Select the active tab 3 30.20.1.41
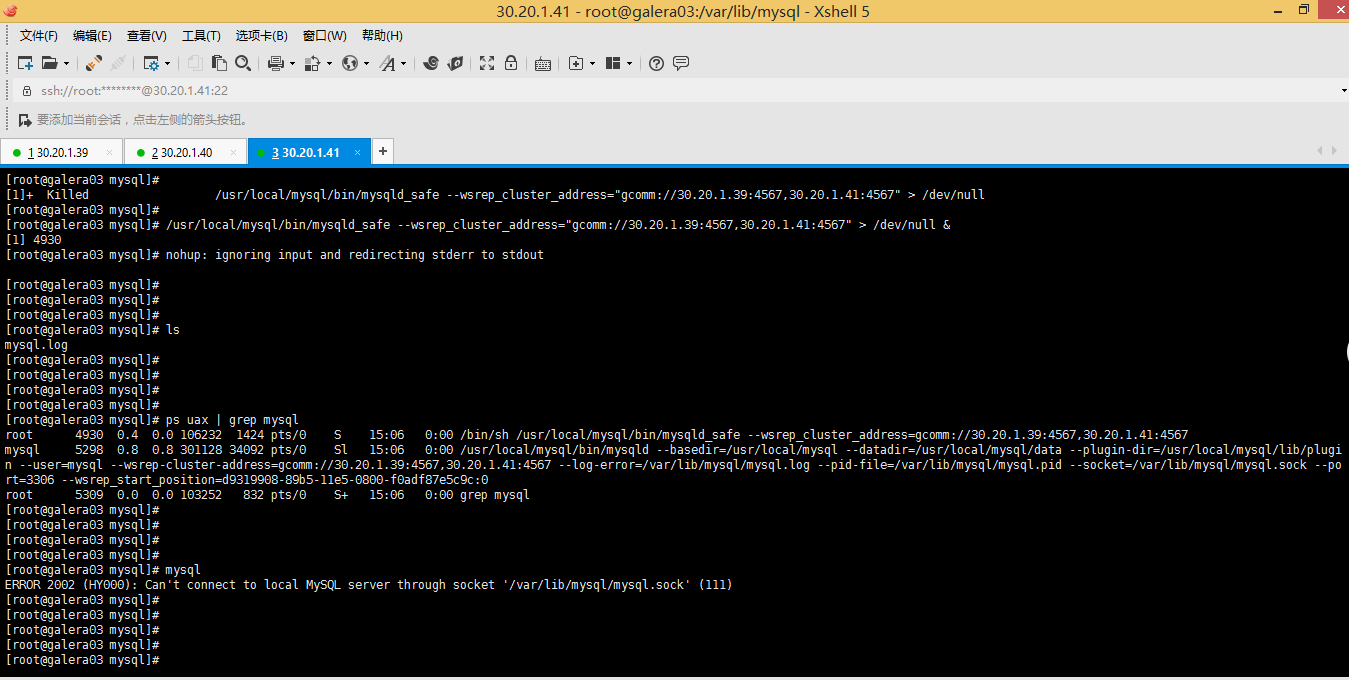 [308, 152]
